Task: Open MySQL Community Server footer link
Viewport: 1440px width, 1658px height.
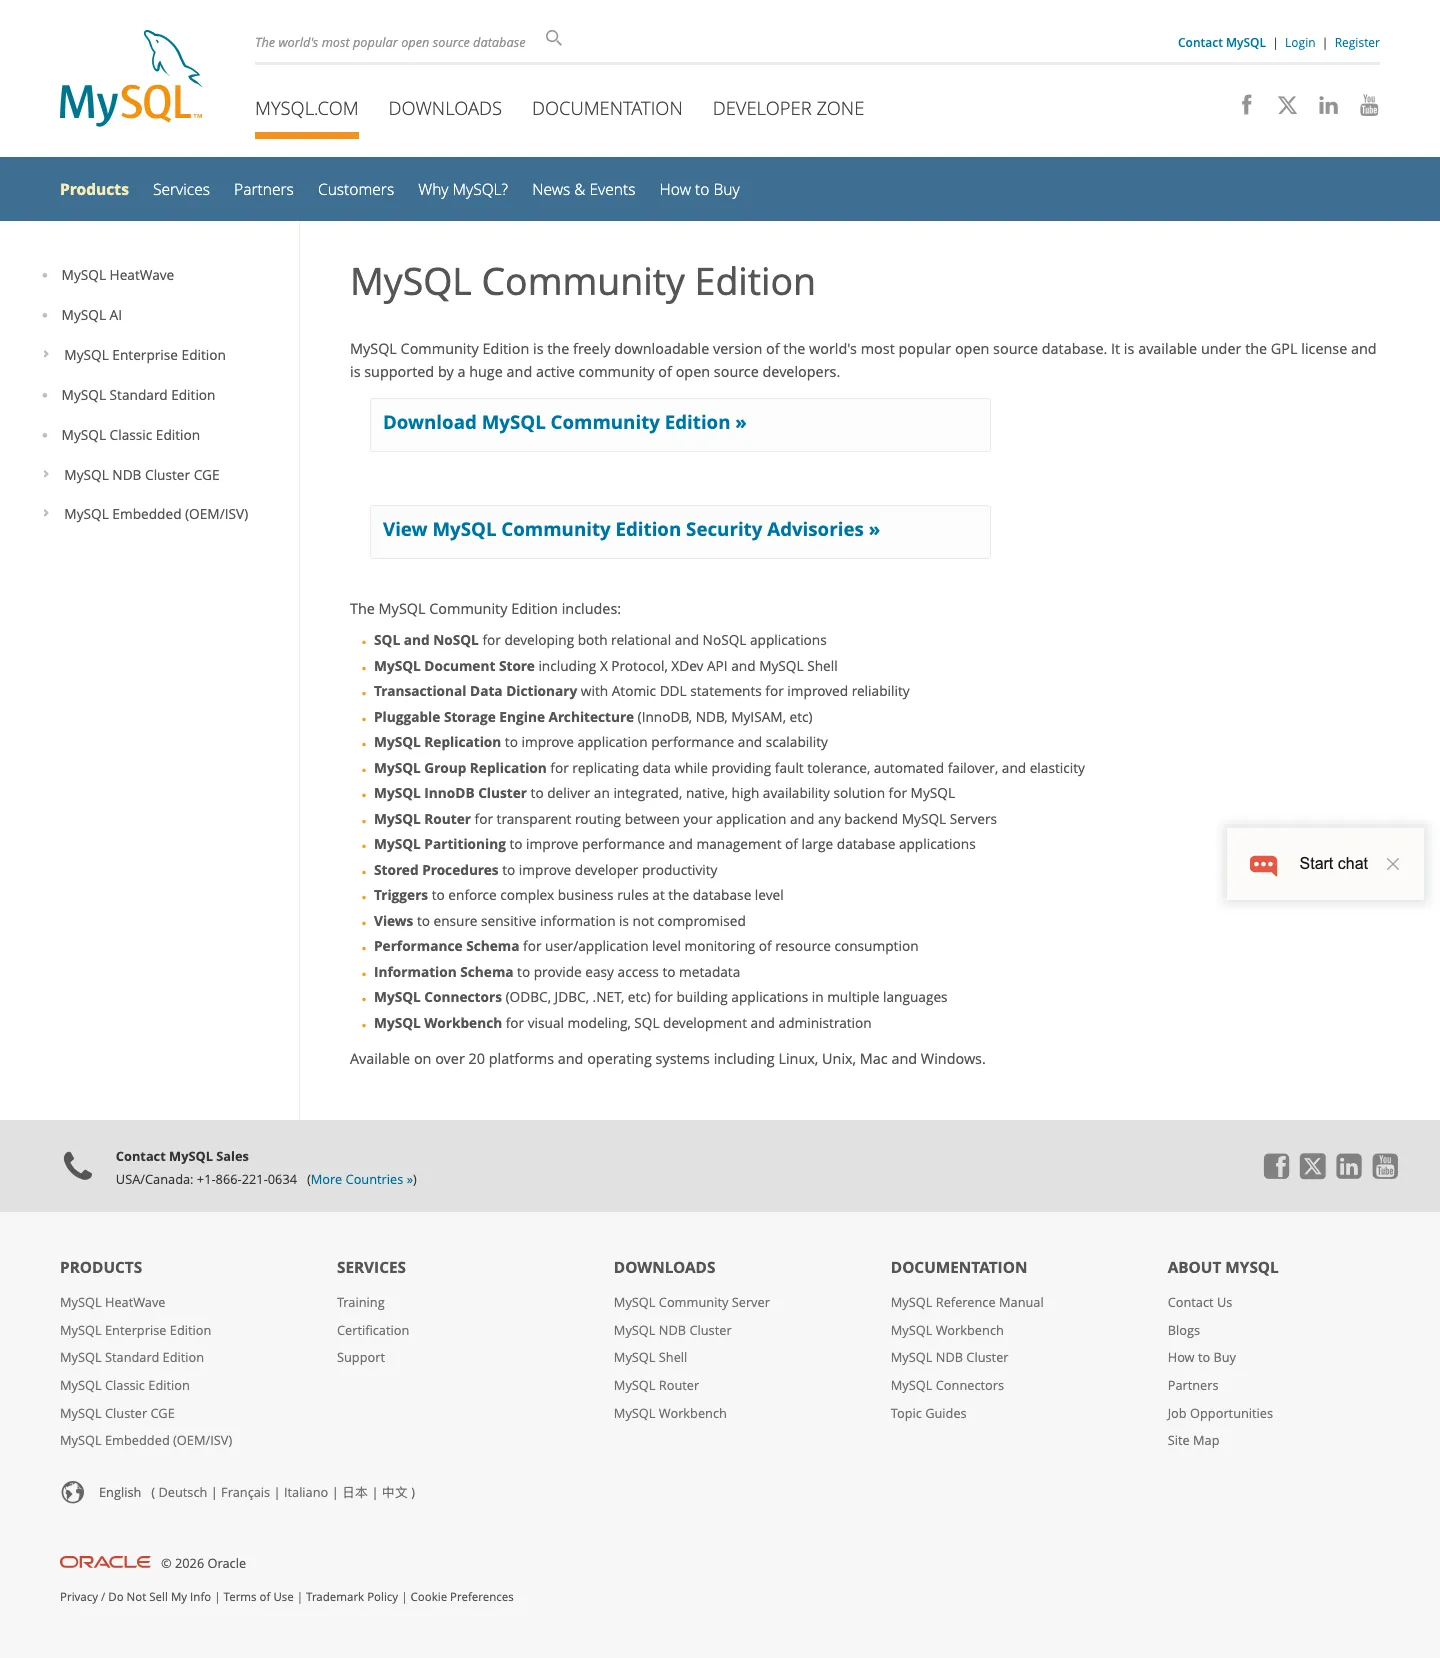Action: click(x=692, y=1302)
